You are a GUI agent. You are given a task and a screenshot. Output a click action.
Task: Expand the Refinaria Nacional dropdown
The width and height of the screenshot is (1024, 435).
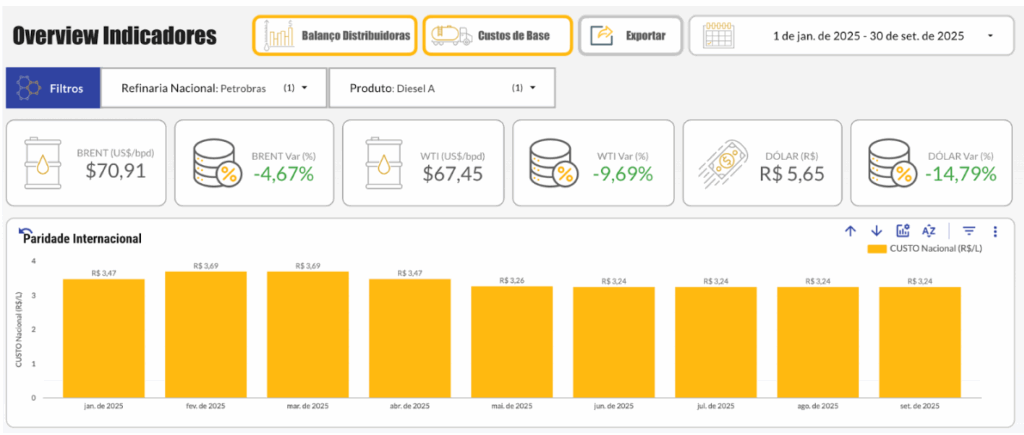[x=304, y=88]
